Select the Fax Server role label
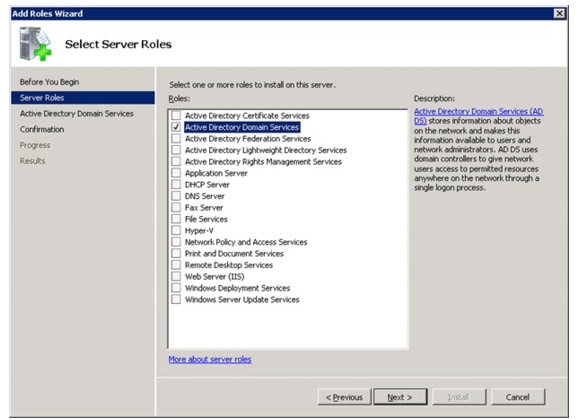 [x=204, y=207]
